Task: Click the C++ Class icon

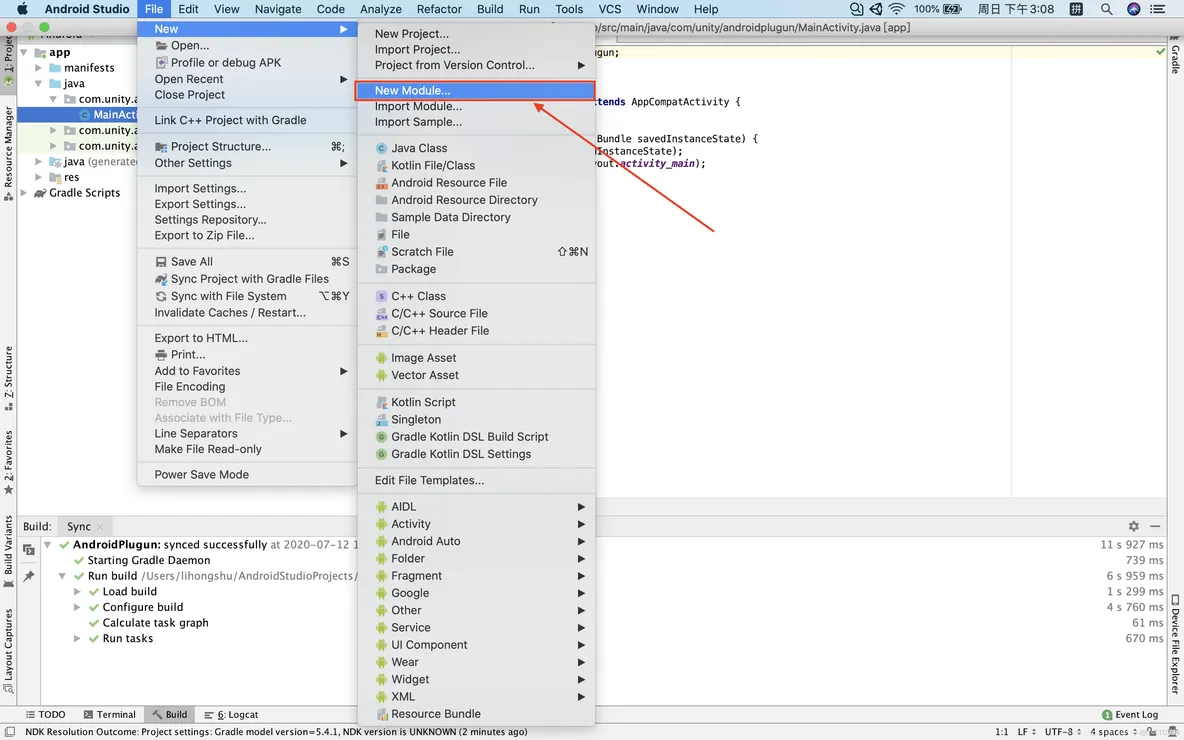Action: pos(381,296)
